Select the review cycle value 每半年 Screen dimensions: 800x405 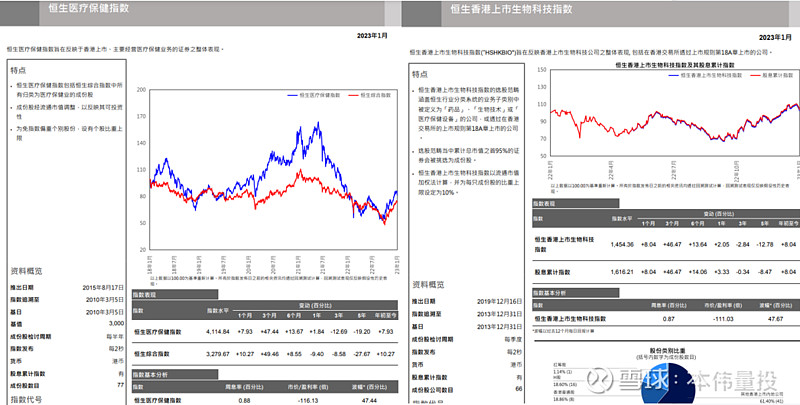click(115, 337)
